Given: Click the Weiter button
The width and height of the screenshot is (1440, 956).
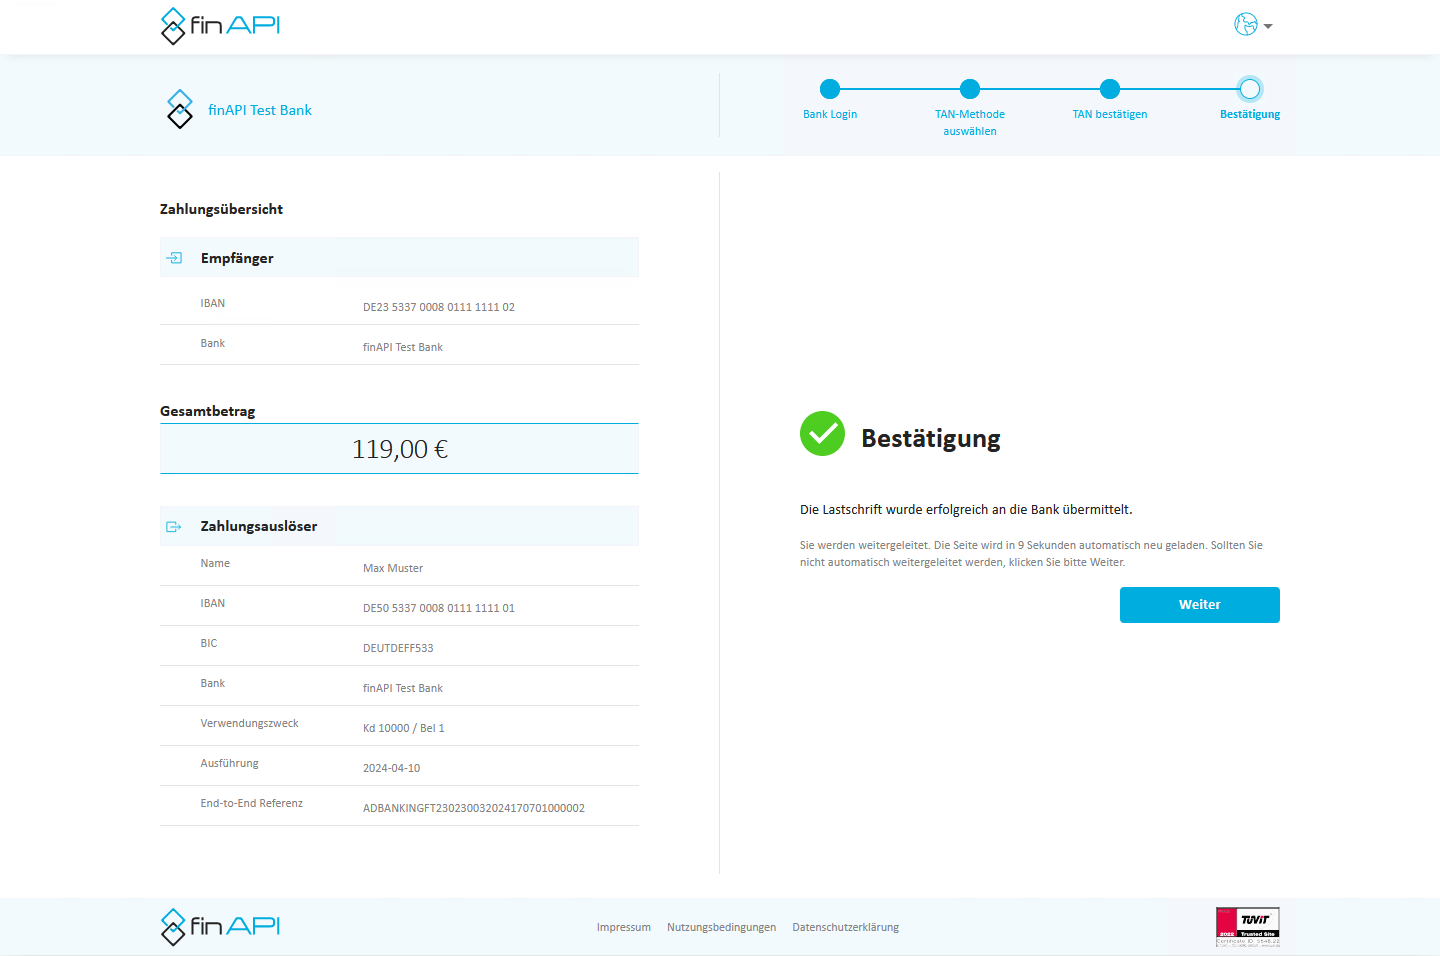Looking at the screenshot, I should (x=1200, y=605).
